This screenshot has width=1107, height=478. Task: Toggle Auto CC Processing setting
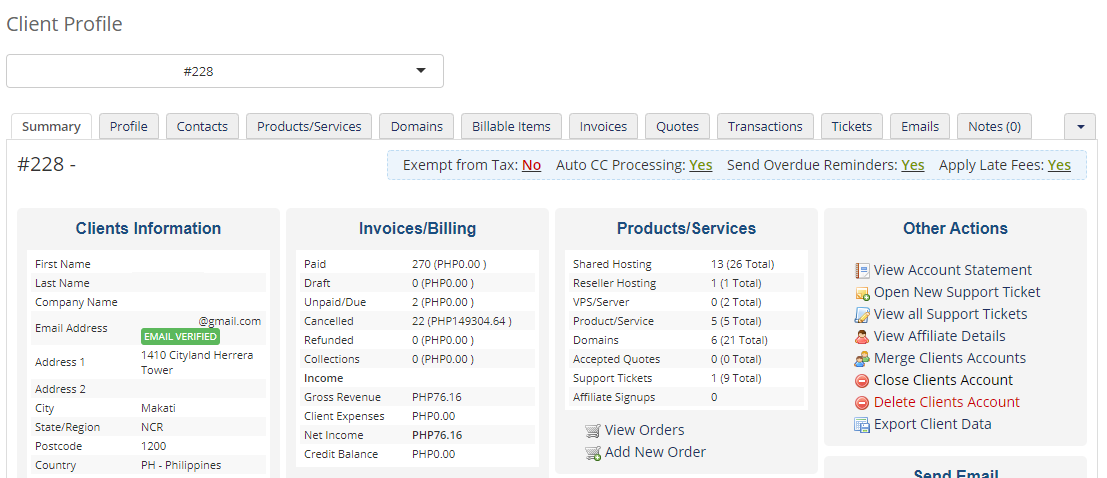[x=700, y=165]
